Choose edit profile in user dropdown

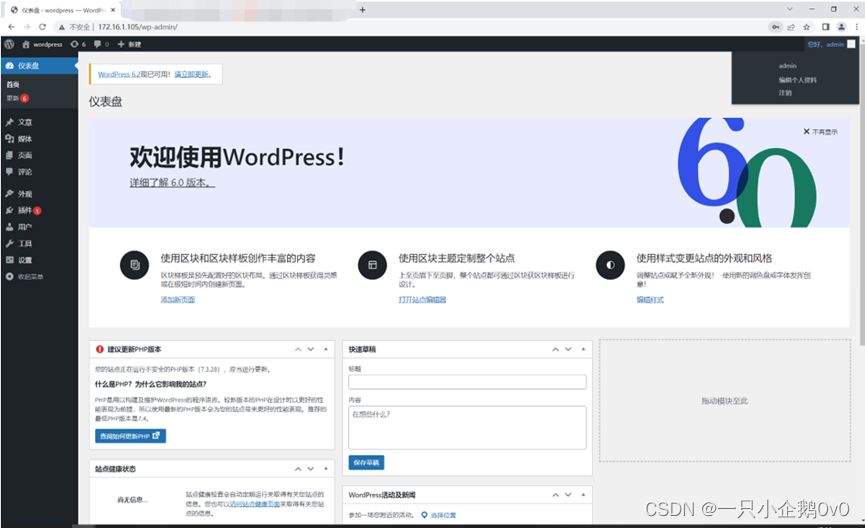click(797, 80)
